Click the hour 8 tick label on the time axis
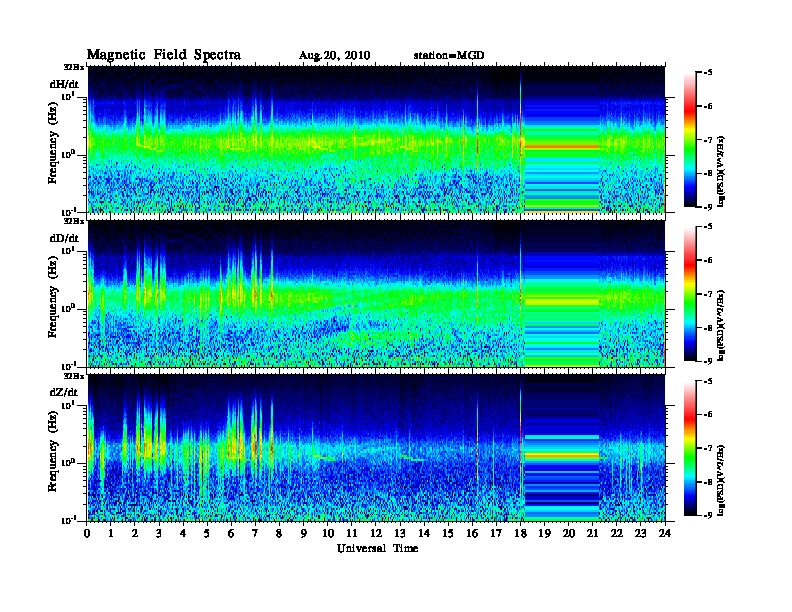 [x=279, y=533]
